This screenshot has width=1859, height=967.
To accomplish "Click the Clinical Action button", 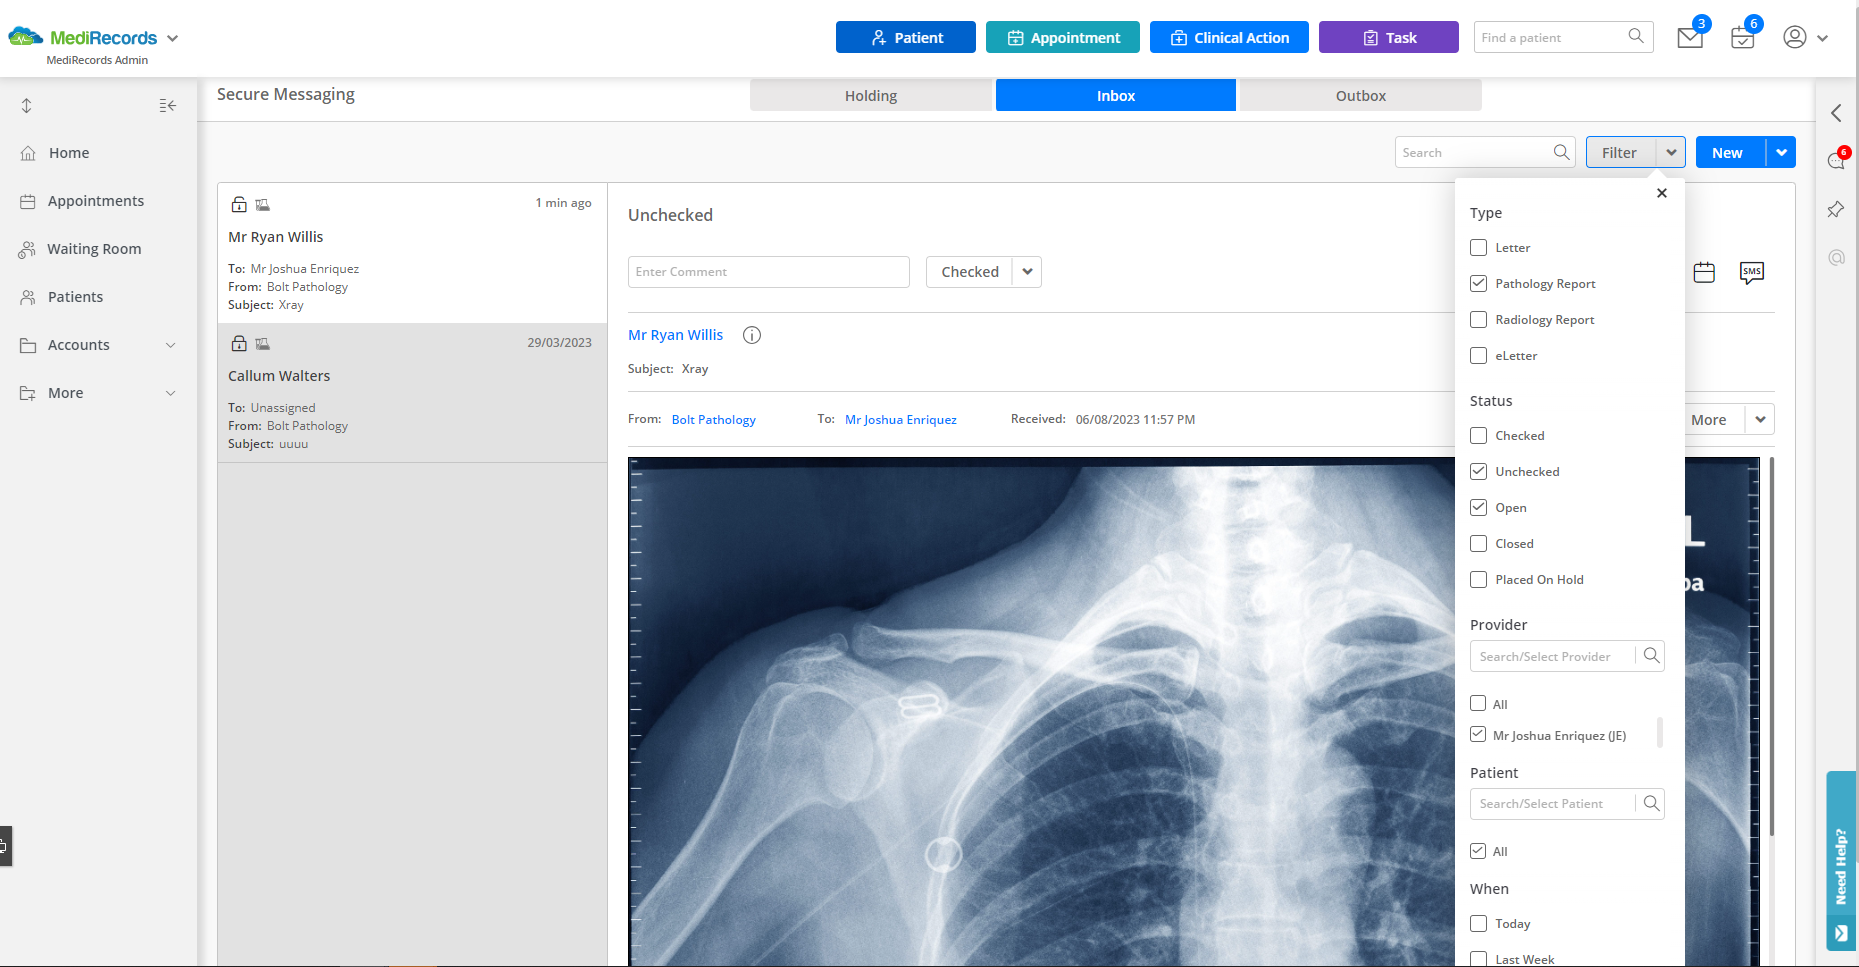I will click(x=1229, y=37).
